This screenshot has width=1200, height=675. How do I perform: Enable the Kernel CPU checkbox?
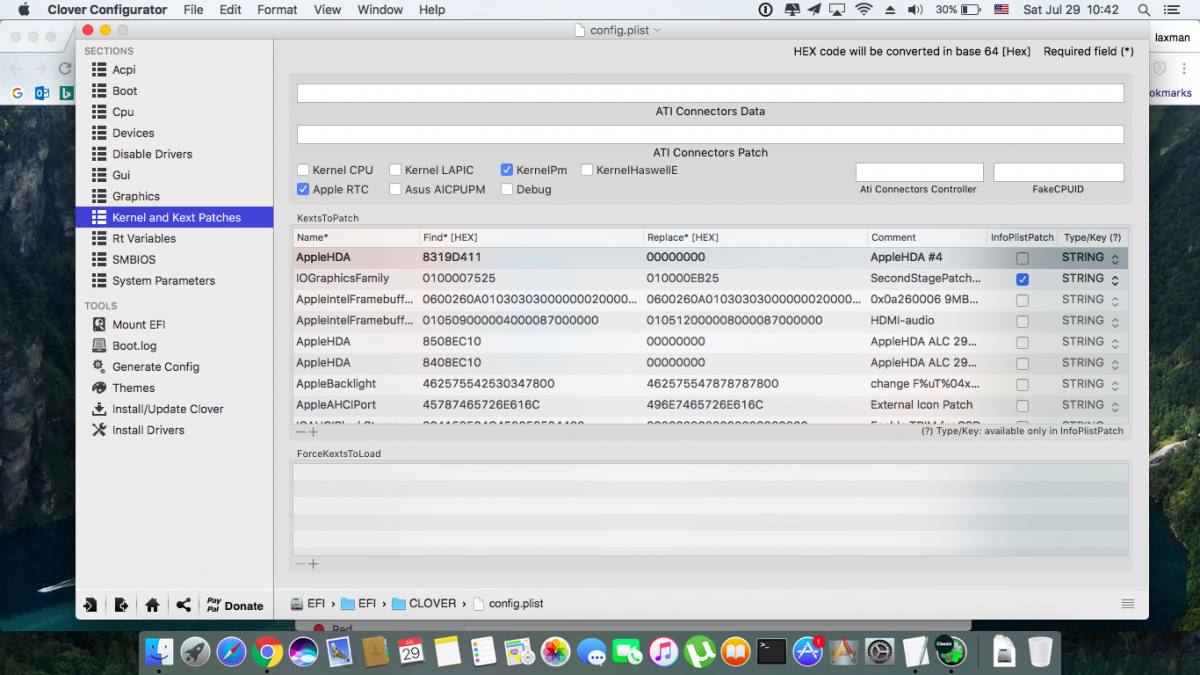tap(303, 170)
